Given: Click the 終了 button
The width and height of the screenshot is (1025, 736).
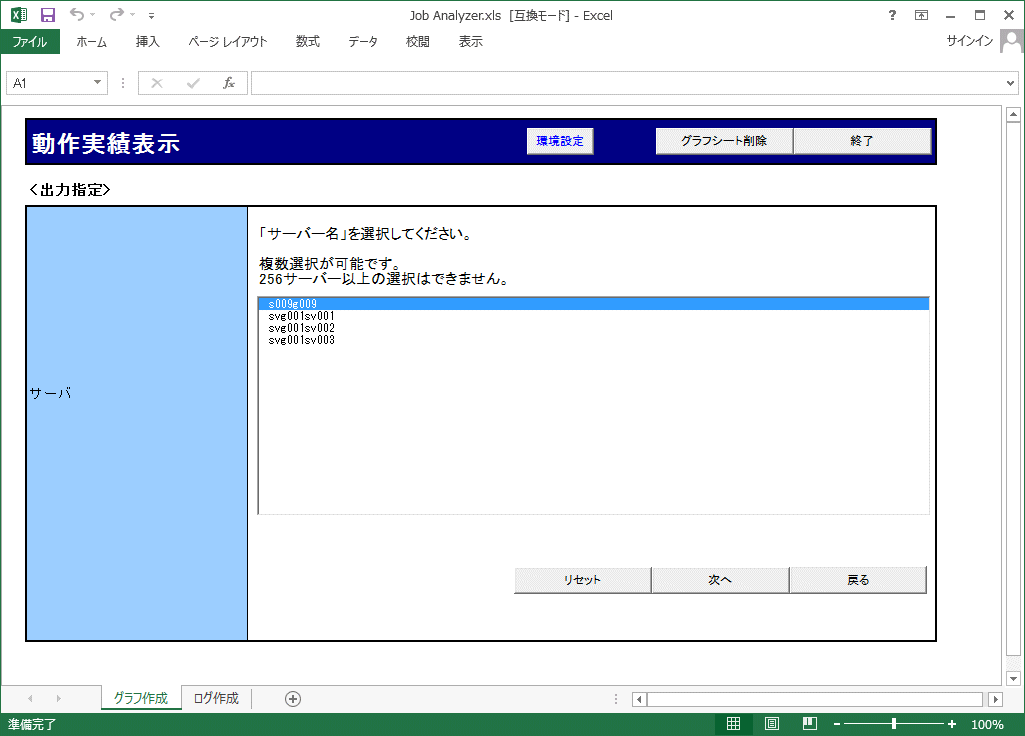Looking at the screenshot, I should [x=862, y=141].
